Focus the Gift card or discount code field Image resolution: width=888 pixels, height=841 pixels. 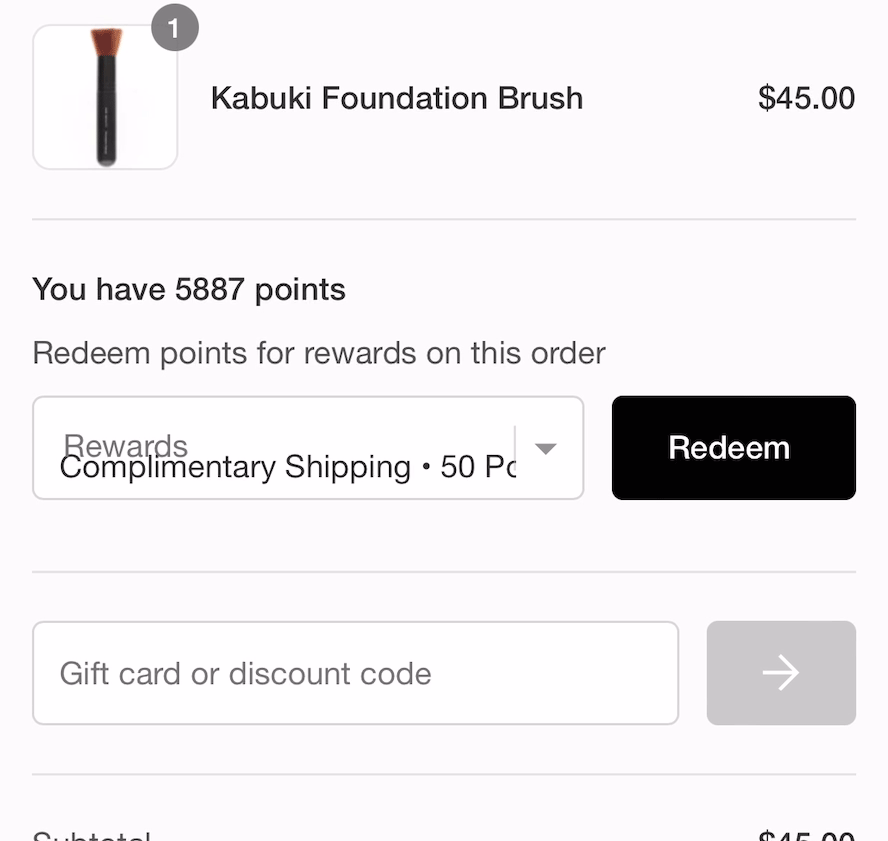[x=355, y=673]
